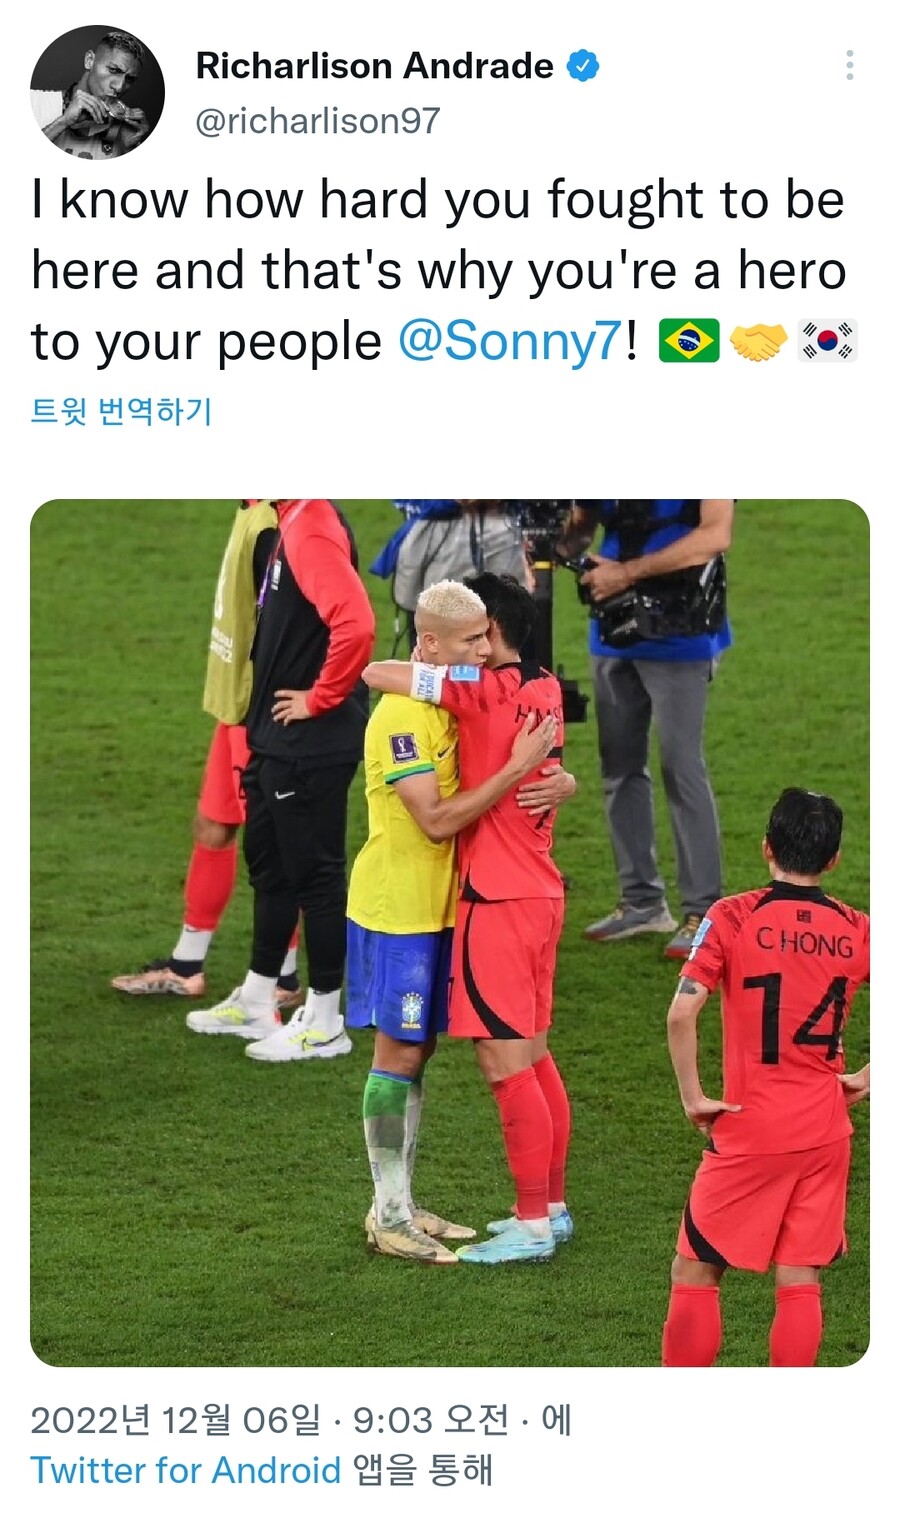Click 트윗 번역하기 to translate tweet
The height and width of the screenshot is (1518, 900).
(x=121, y=411)
